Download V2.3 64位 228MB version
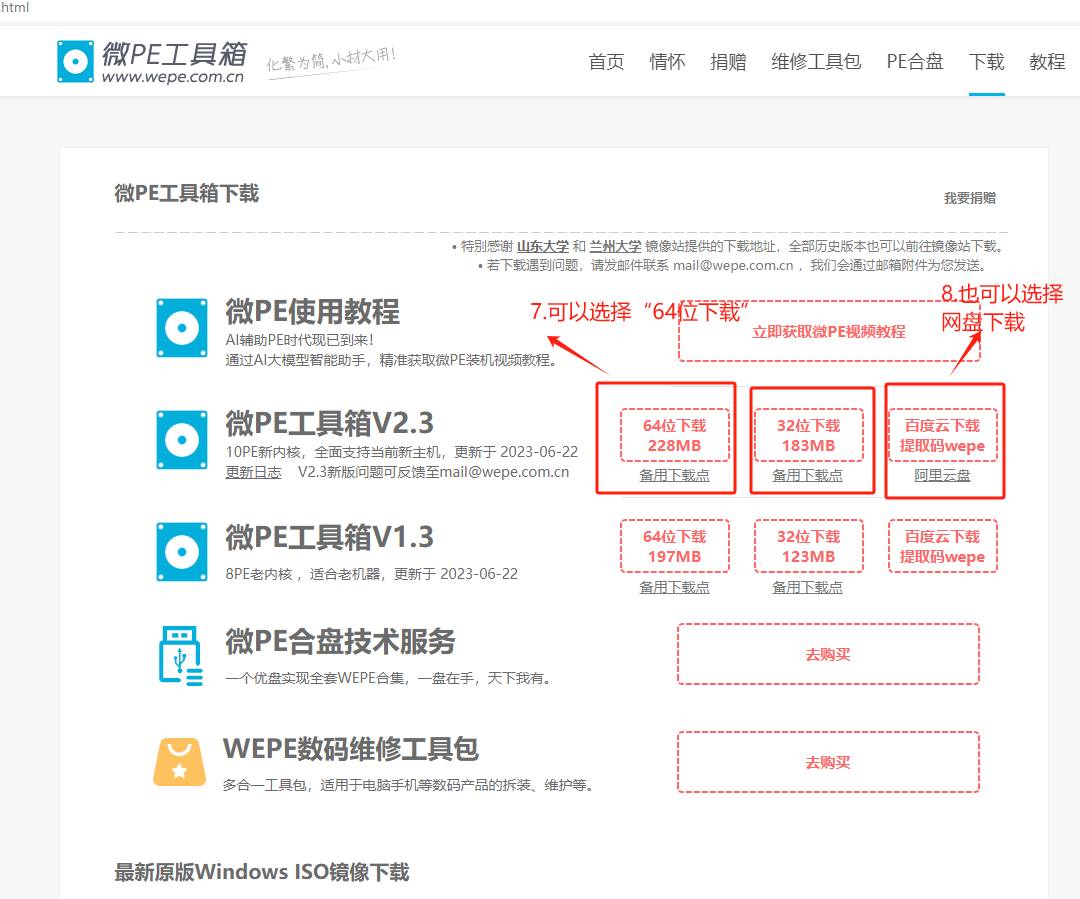Image resolution: width=1080 pixels, height=899 pixels. point(675,435)
